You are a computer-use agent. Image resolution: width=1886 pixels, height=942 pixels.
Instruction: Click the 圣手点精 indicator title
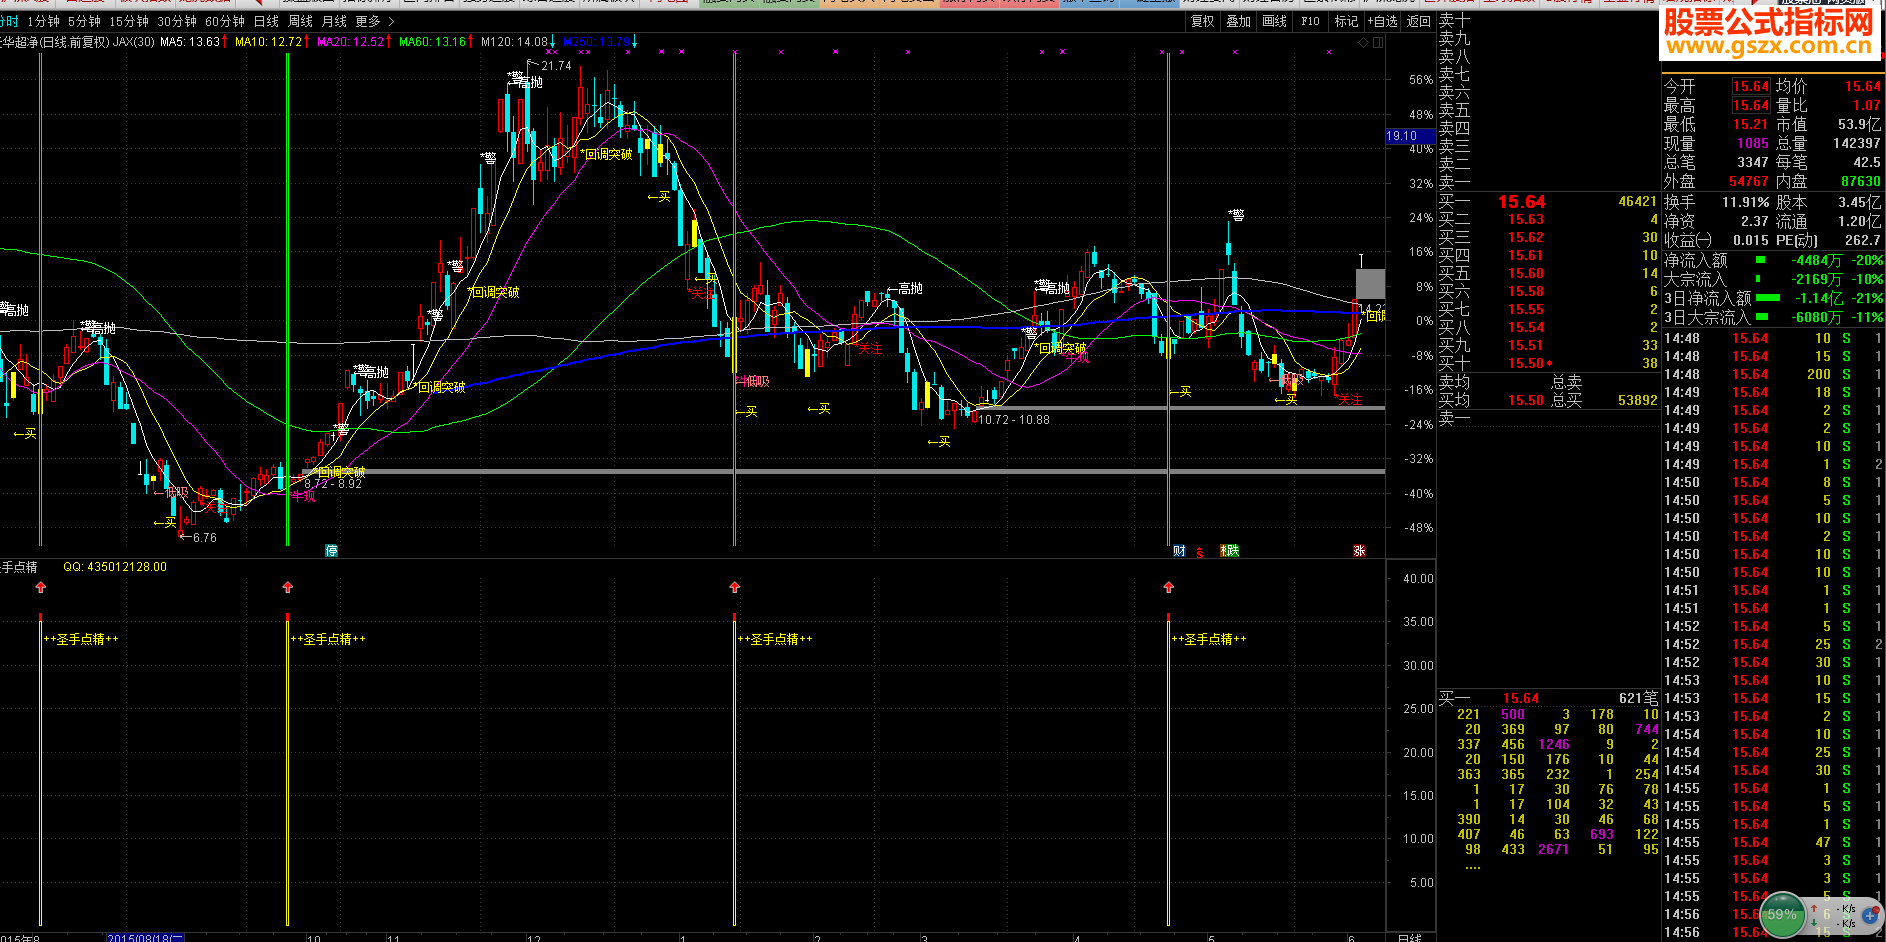coord(19,567)
